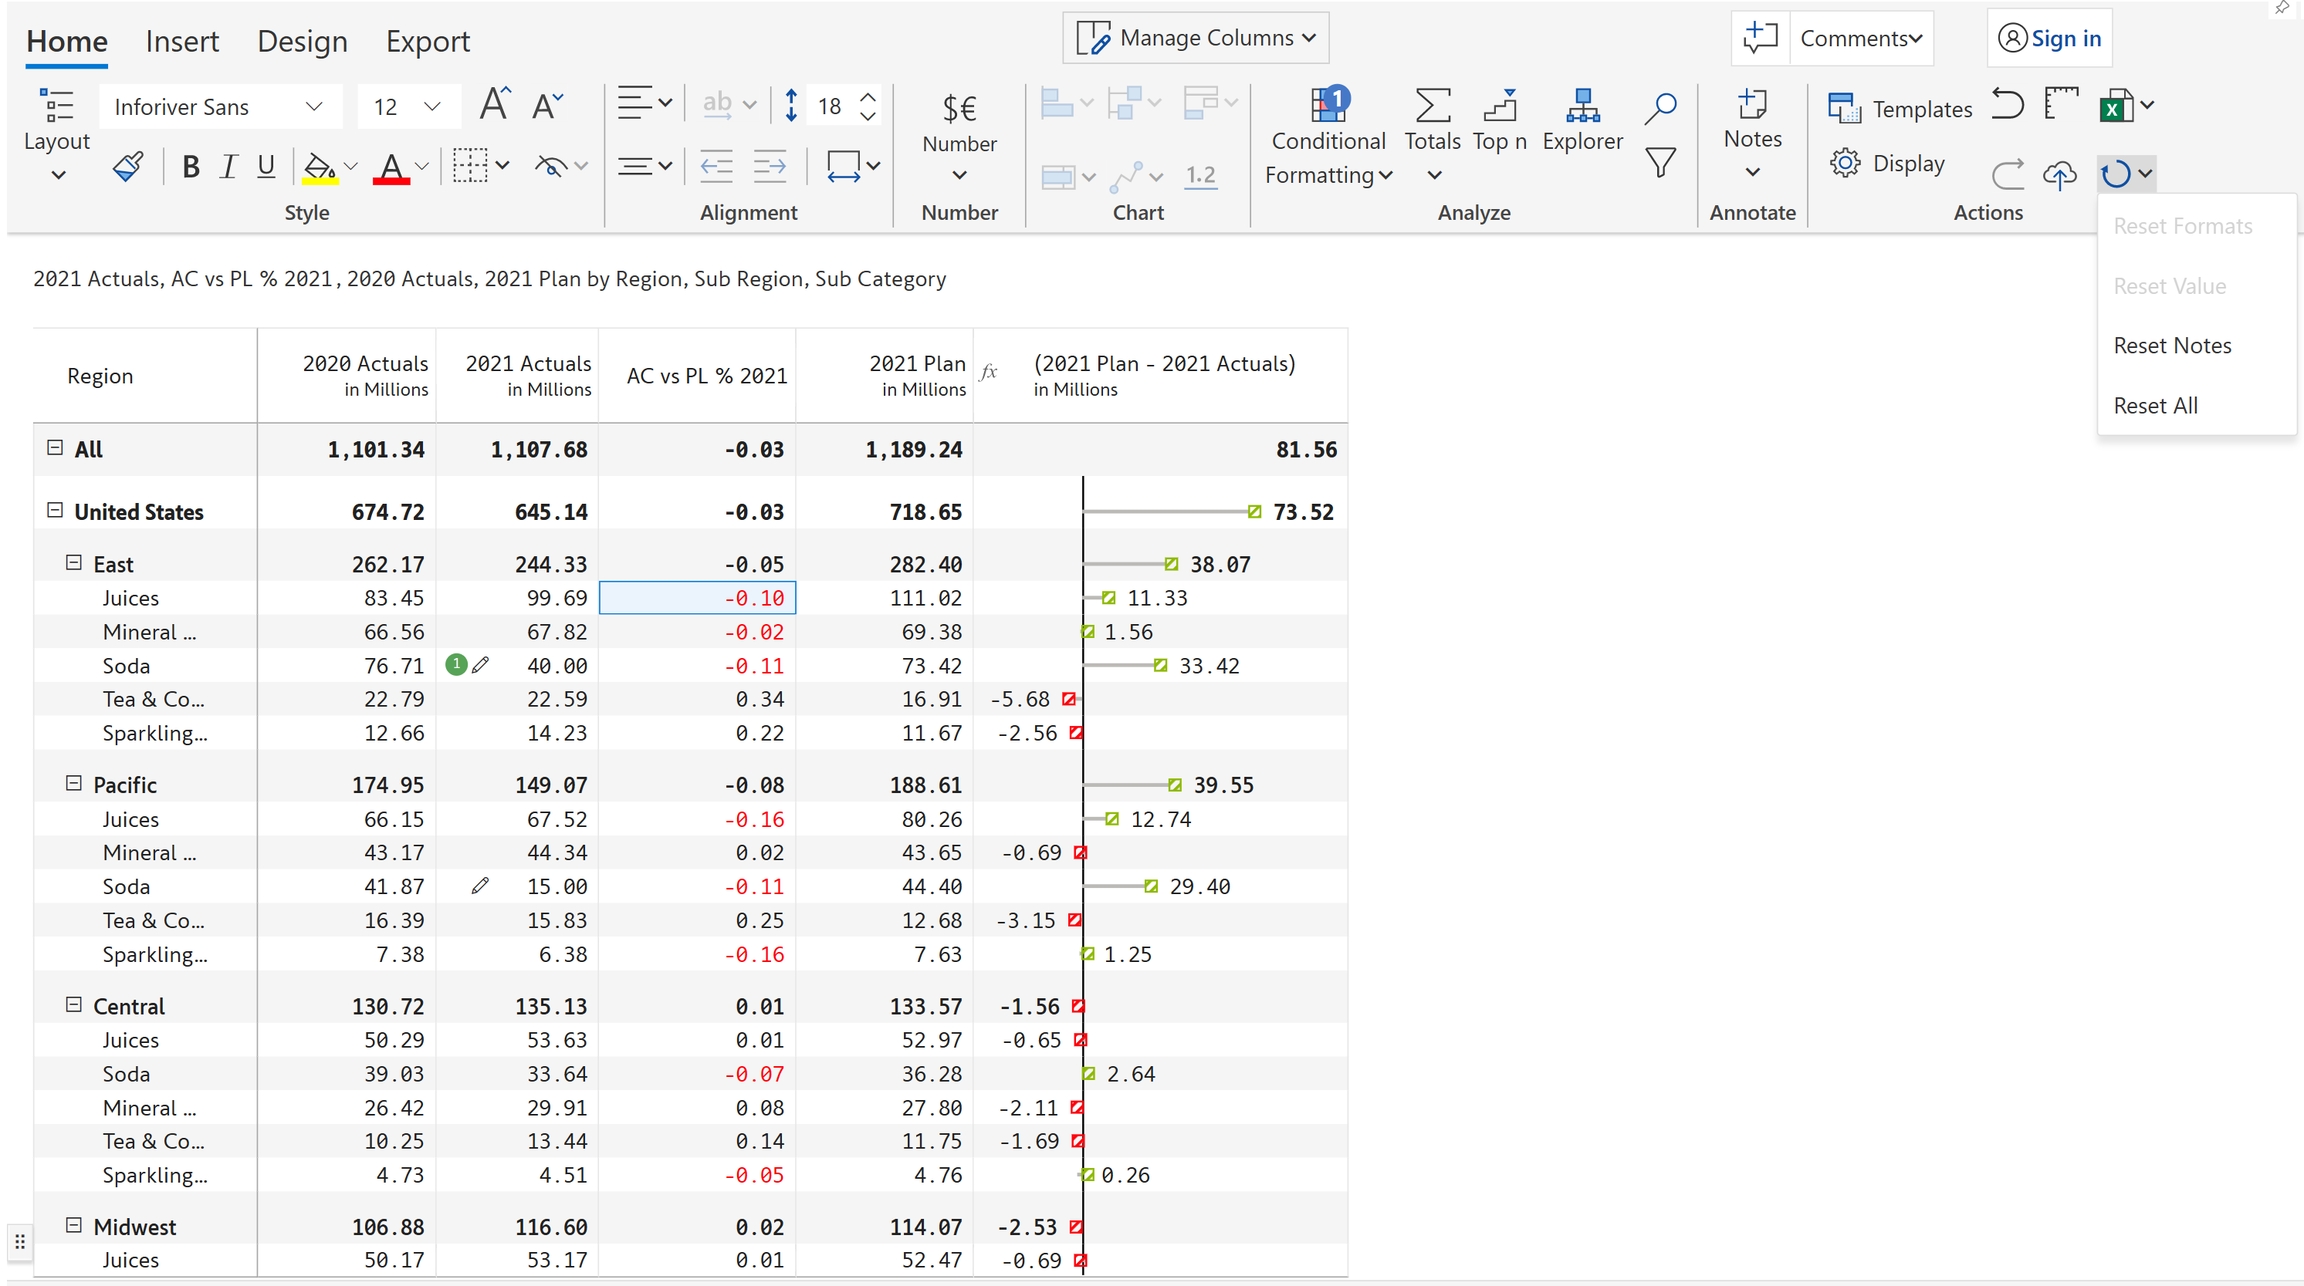Click the Sign in button
This screenshot has width=2304, height=1286.
click(x=2049, y=38)
